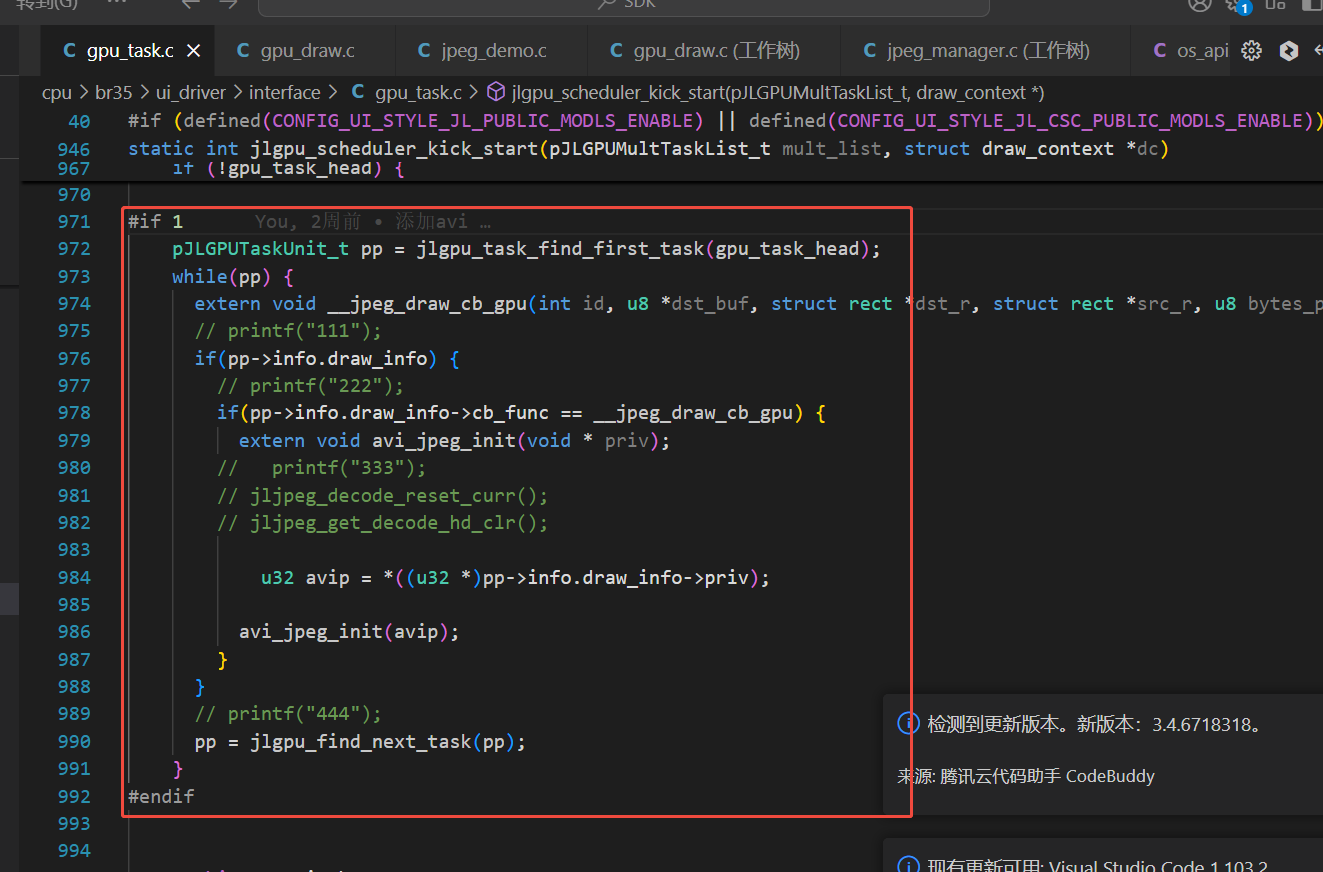
Task: Click __jpeg_draw_cb_gpu in the line 974 extern declaration
Action: click(425, 304)
